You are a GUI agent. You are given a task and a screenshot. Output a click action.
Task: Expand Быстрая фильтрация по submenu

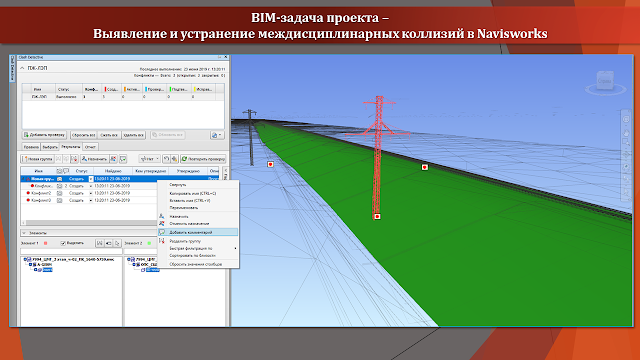click(x=198, y=248)
